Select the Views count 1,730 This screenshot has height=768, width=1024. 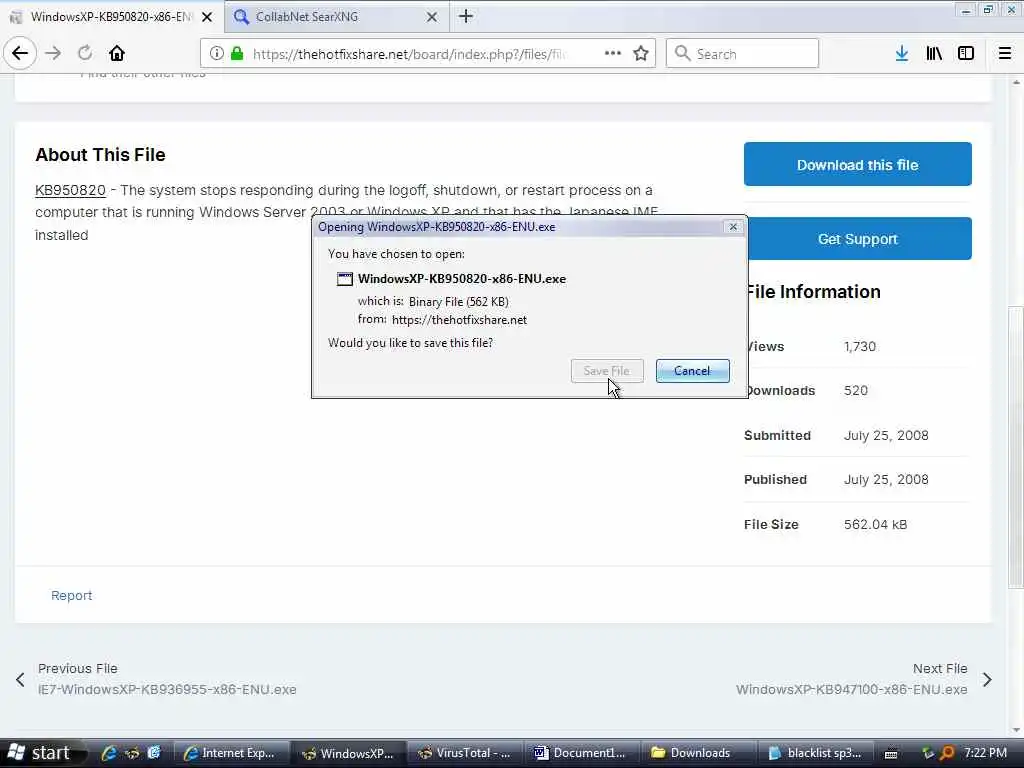tap(859, 347)
